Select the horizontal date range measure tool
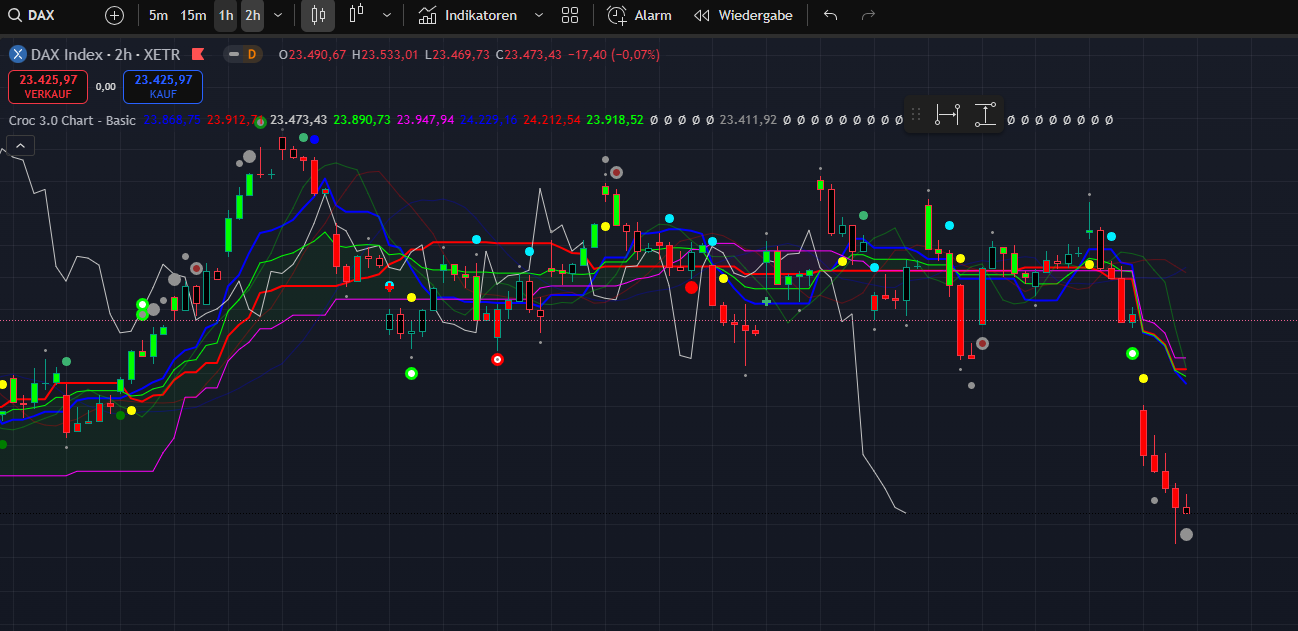The image size is (1298, 631). (x=947, y=115)
